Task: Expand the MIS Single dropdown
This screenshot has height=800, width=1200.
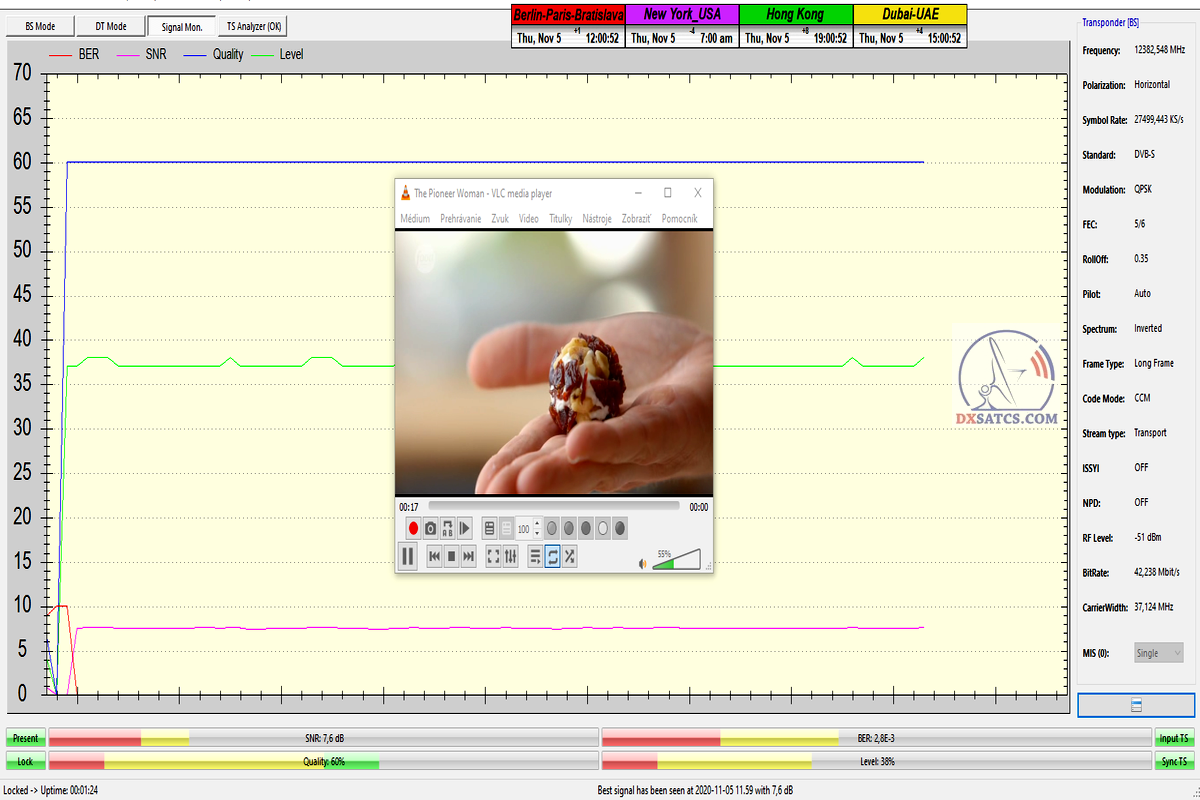Action: (x=1158, y=653)
